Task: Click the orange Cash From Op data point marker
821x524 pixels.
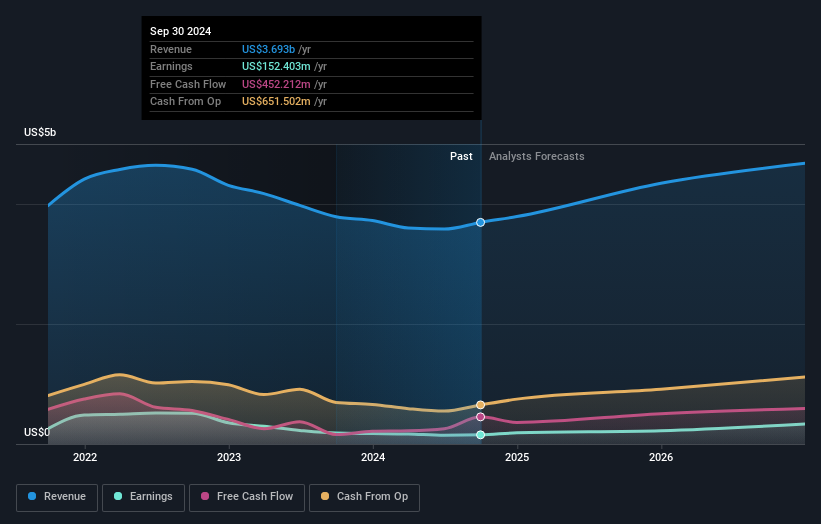Action: (x=480, y=405)
